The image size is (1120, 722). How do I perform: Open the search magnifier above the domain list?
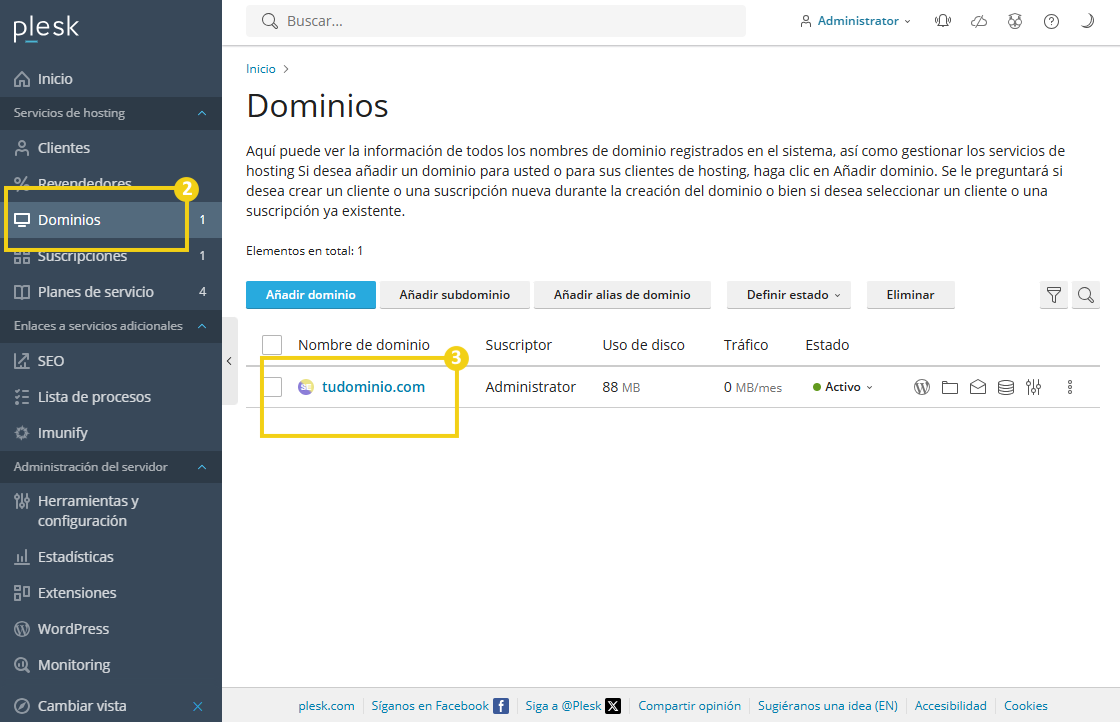pyautogui.click(x=1086, y=295)
